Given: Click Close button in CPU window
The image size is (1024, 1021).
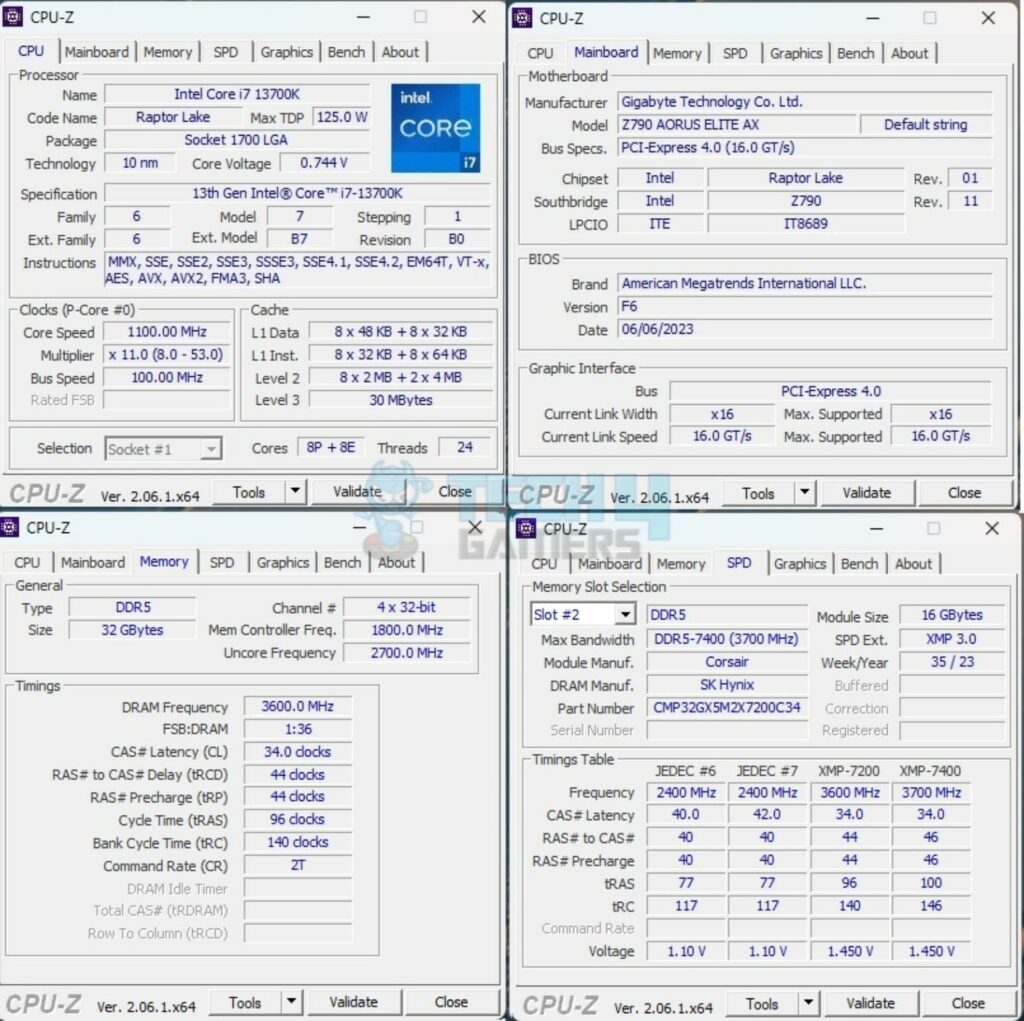Looking at the screenshot, I should 455,491.
